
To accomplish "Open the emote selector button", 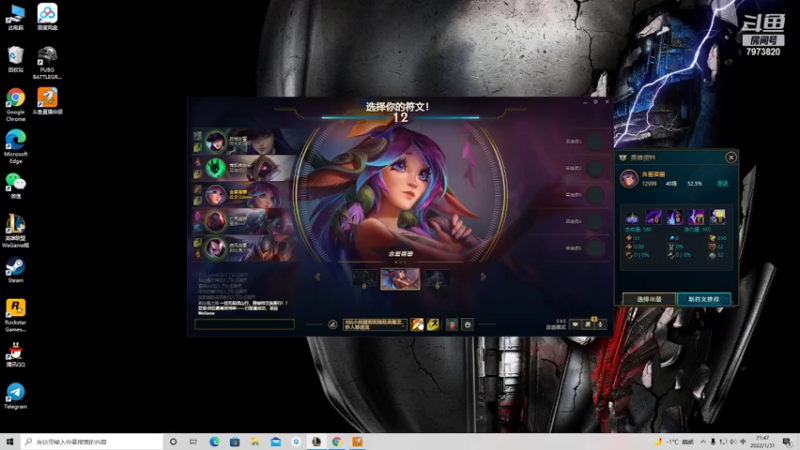I will tap(467, 324).
